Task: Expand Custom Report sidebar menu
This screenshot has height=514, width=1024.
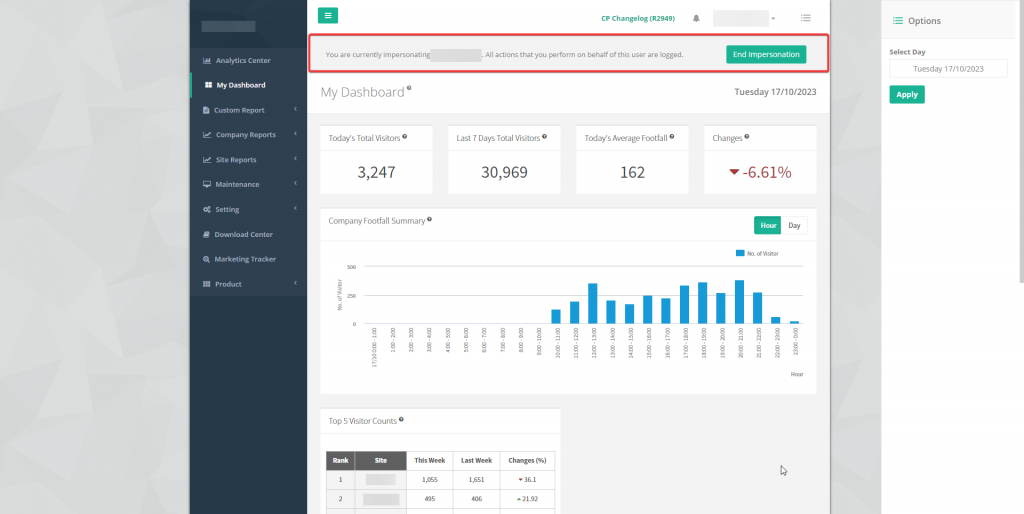Action: coord(239,110)
